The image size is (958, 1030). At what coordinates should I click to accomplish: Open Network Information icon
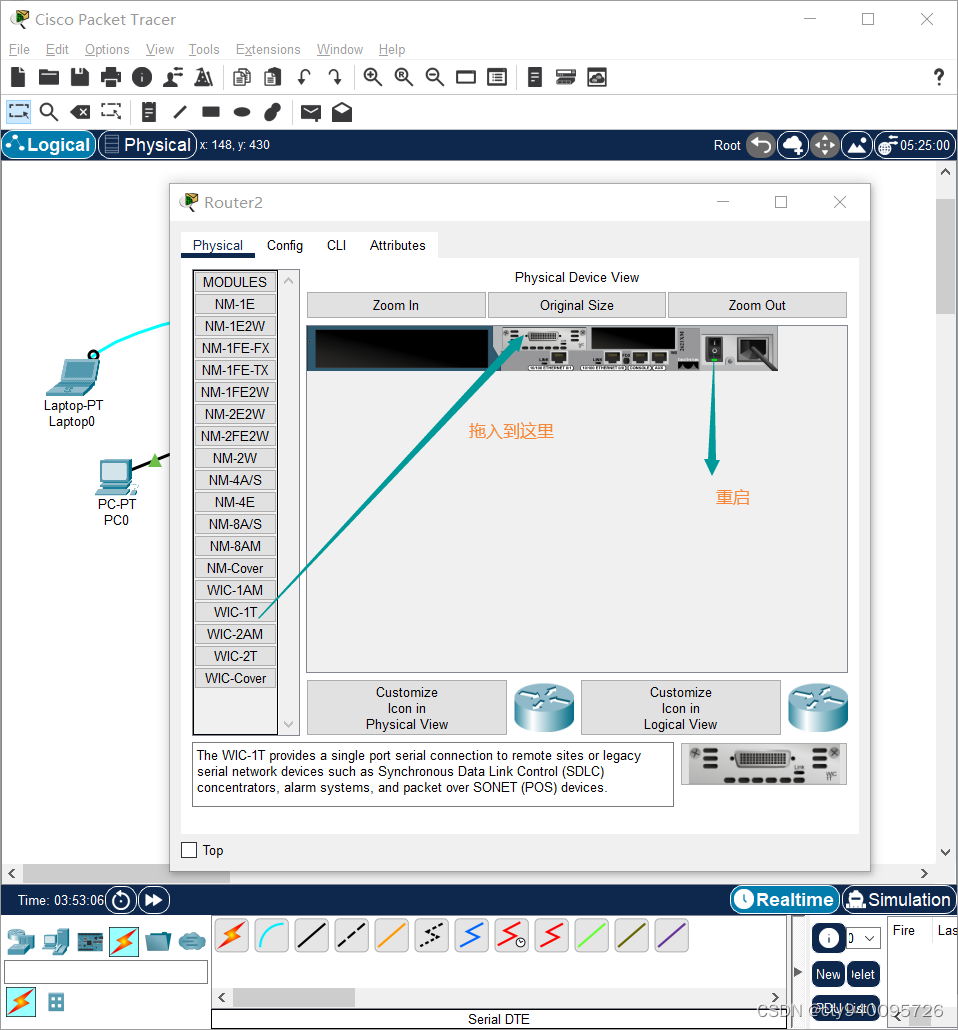coord(141,78)
